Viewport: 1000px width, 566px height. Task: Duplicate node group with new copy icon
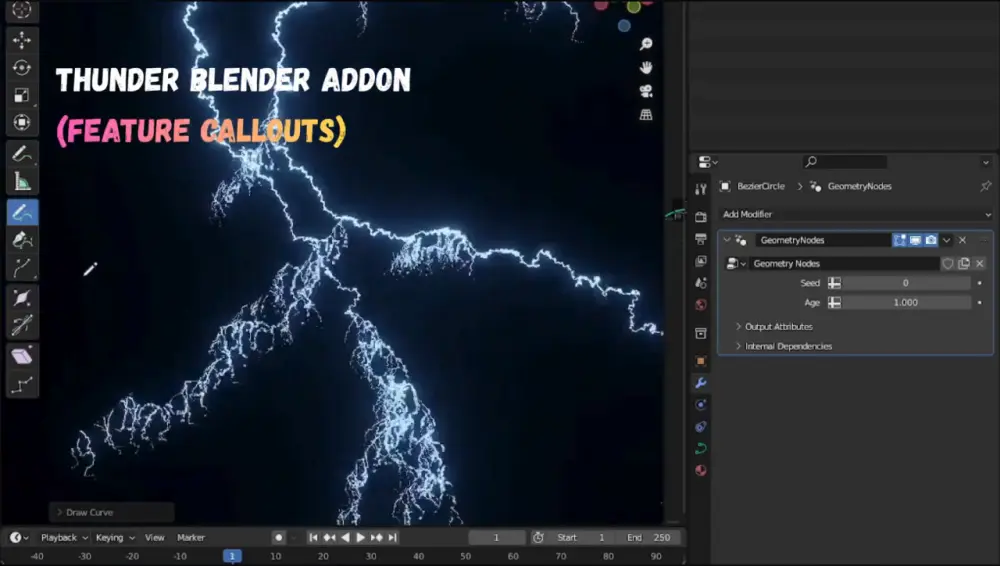[x=964, y=264]
